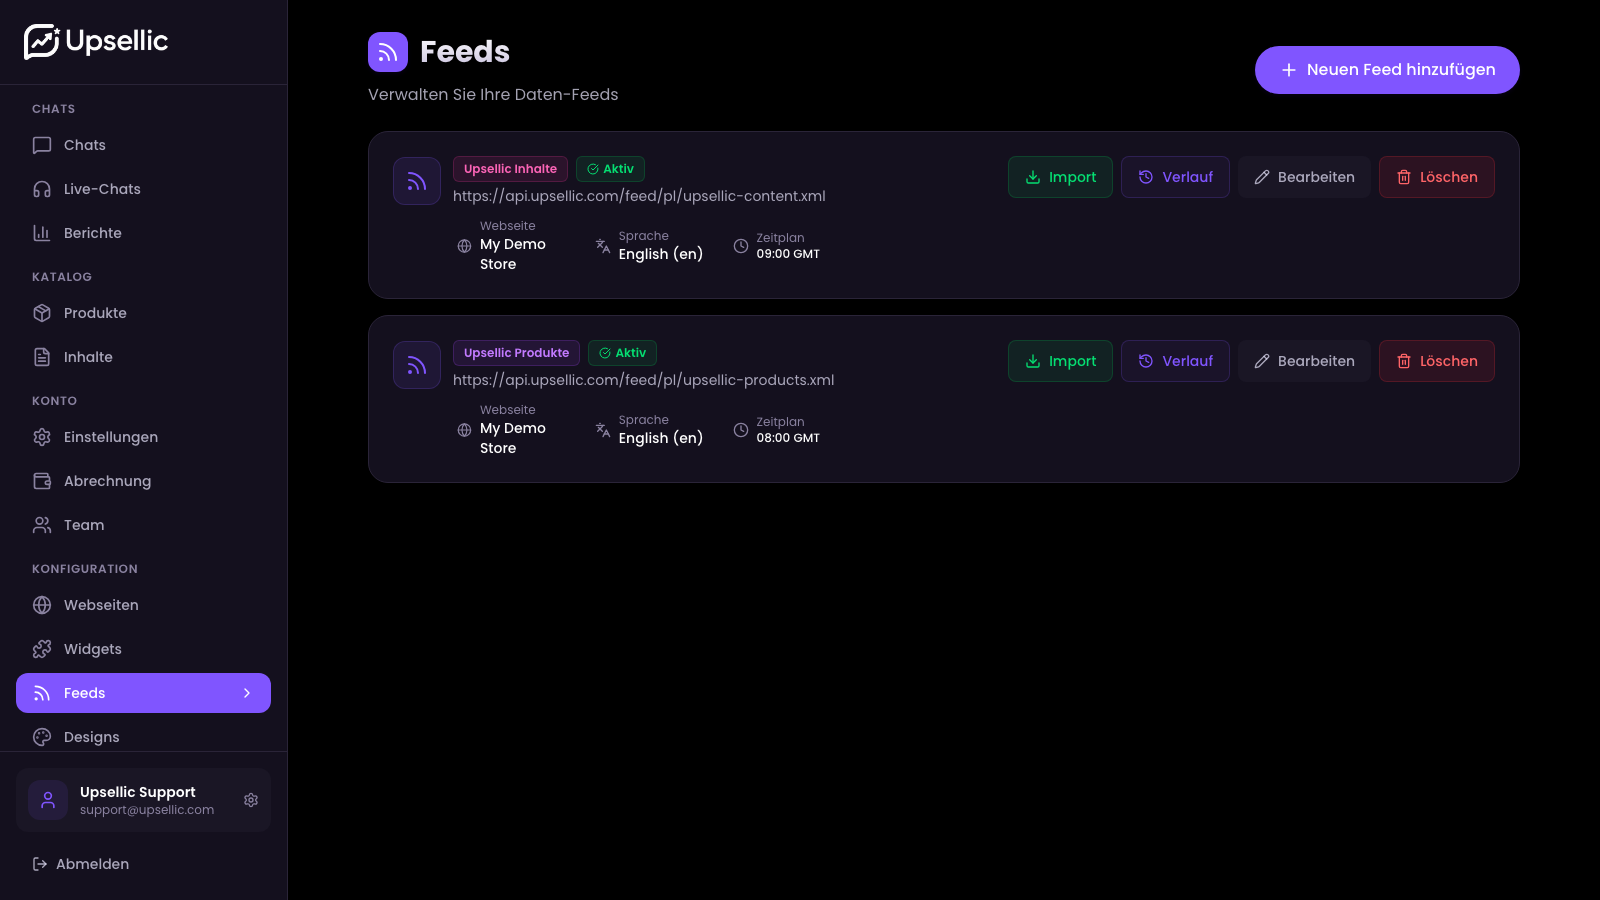Open Live-Chats via the headphones icon

[x=41, y=189]
